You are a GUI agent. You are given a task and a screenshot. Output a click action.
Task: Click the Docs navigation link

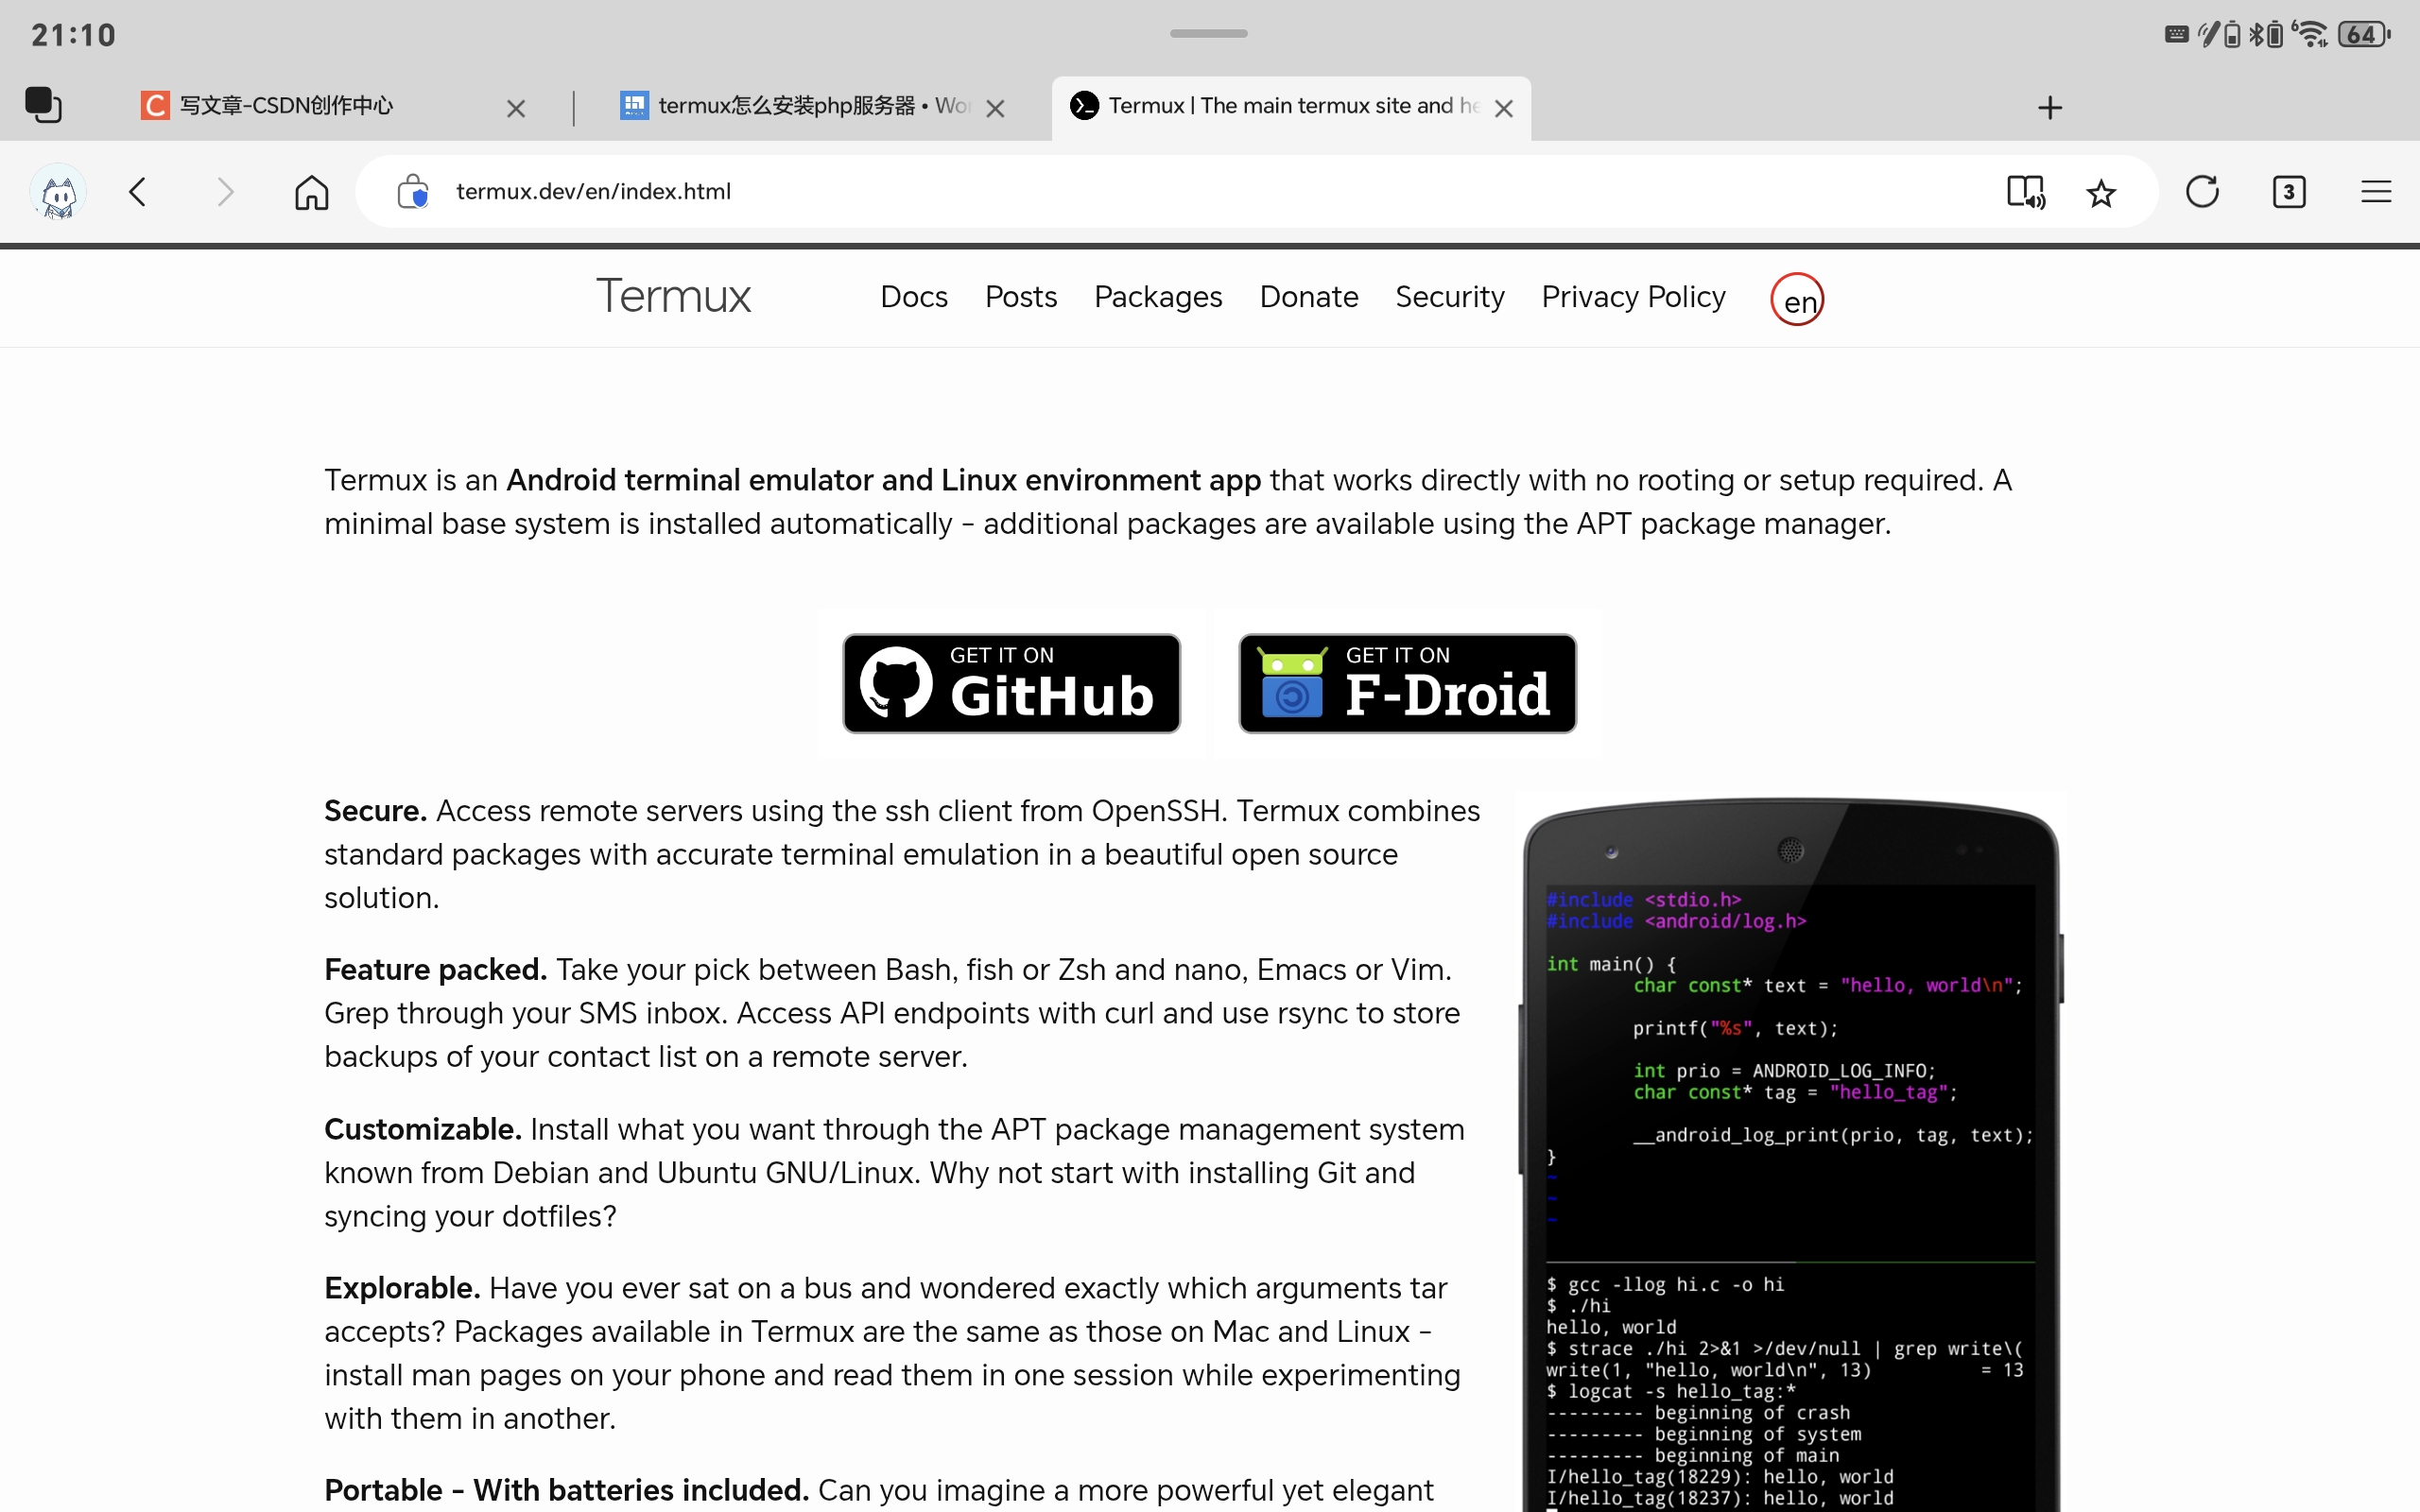click(x=913, y=297)
